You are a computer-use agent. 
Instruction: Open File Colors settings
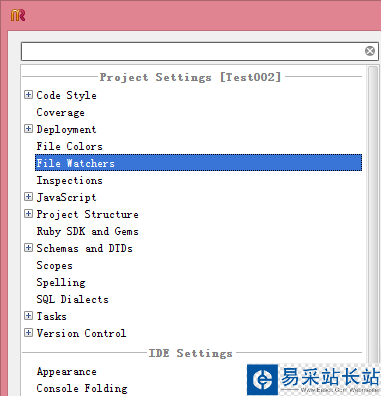[x=69, y=146]
